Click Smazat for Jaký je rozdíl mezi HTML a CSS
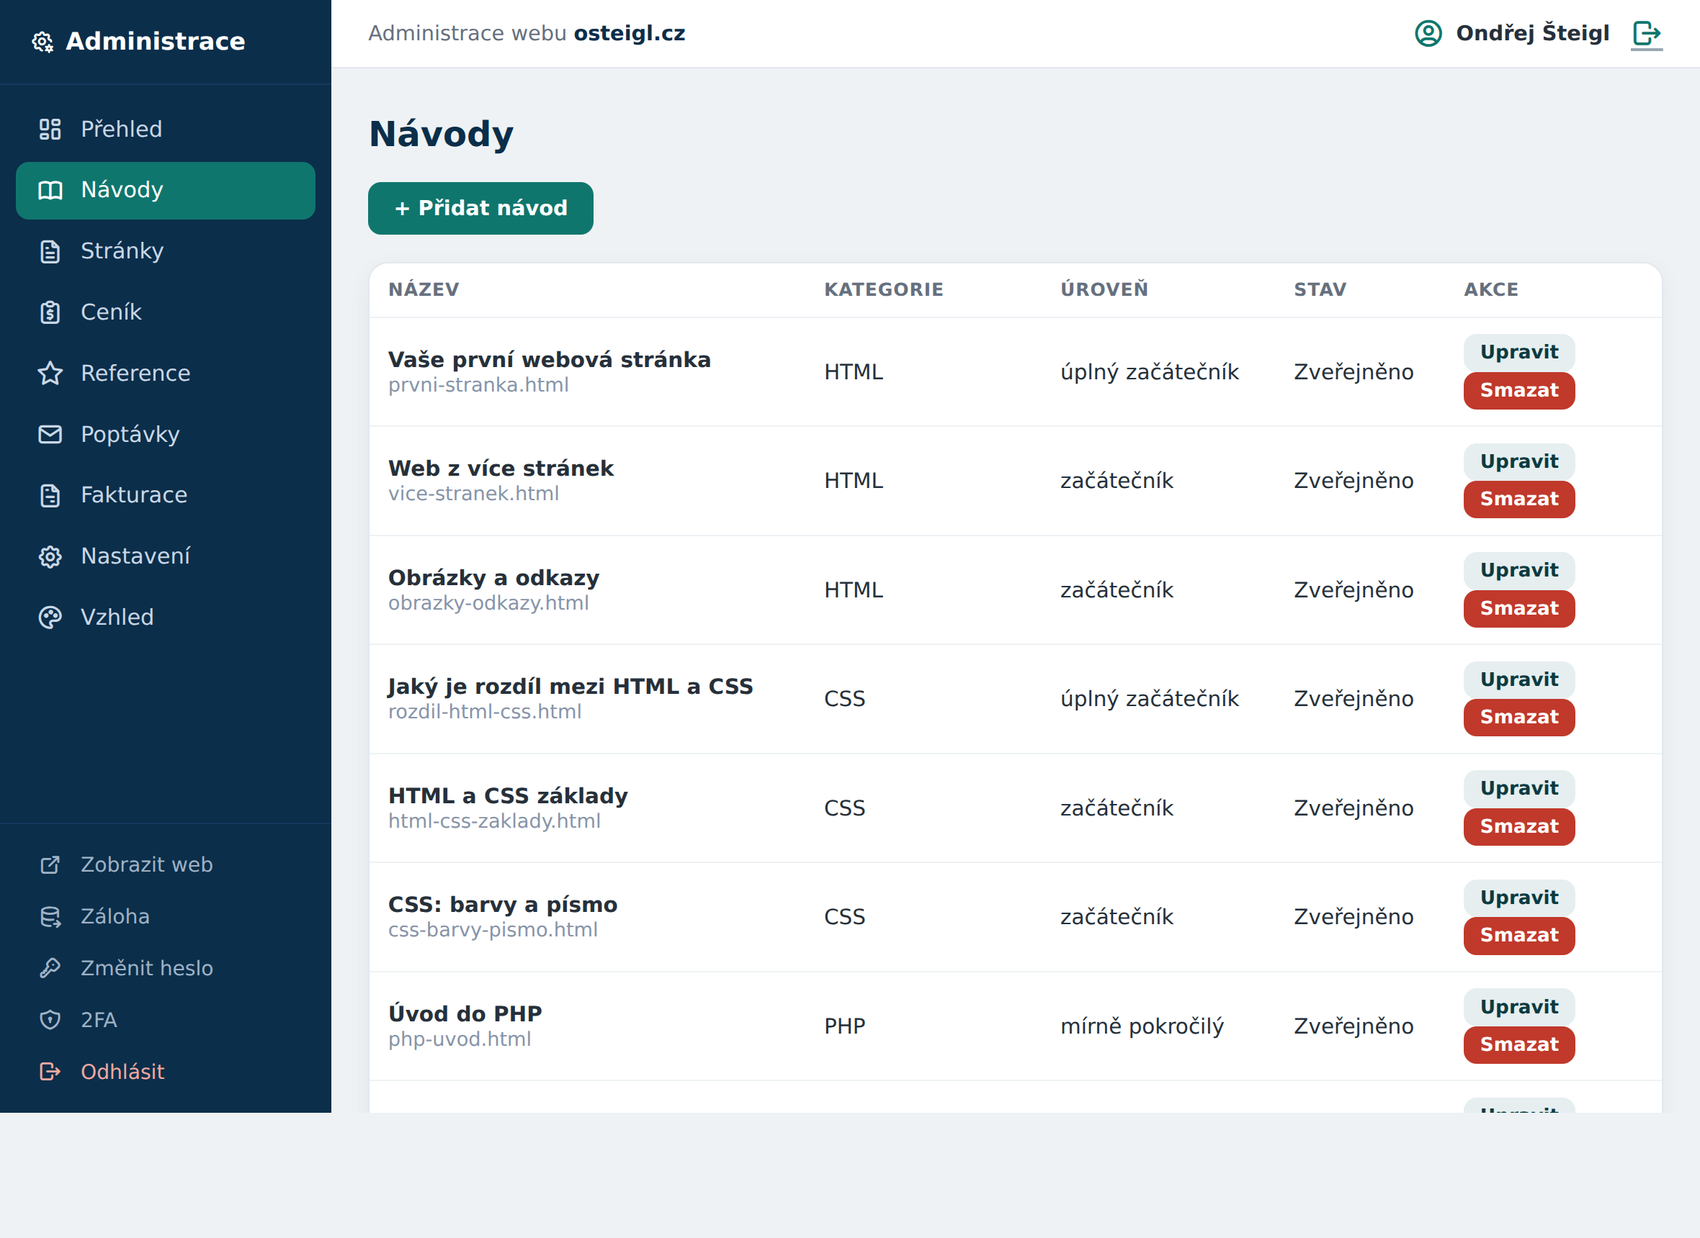 tap(1519, 717)
